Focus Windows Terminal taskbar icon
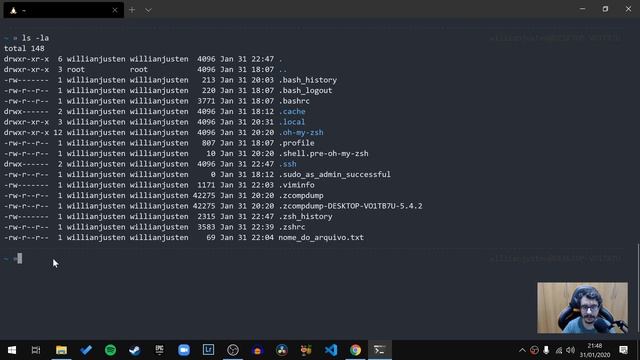Screen dimensions: 640x360 pos(380,350)
